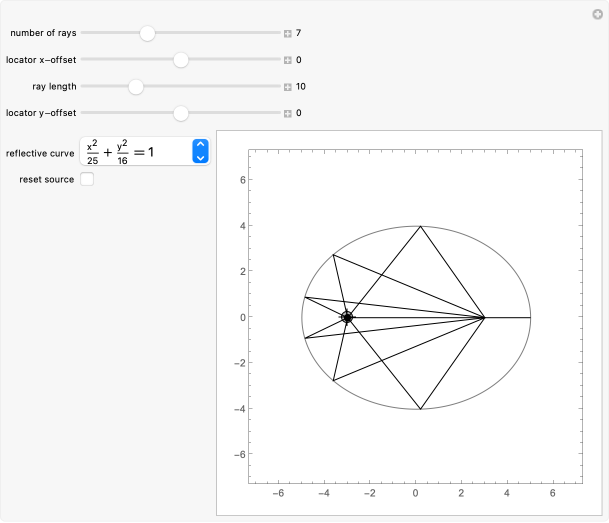Click the right focus where rays converge
The width and height of the screenshot is (609, 523).
coord(484,317)
